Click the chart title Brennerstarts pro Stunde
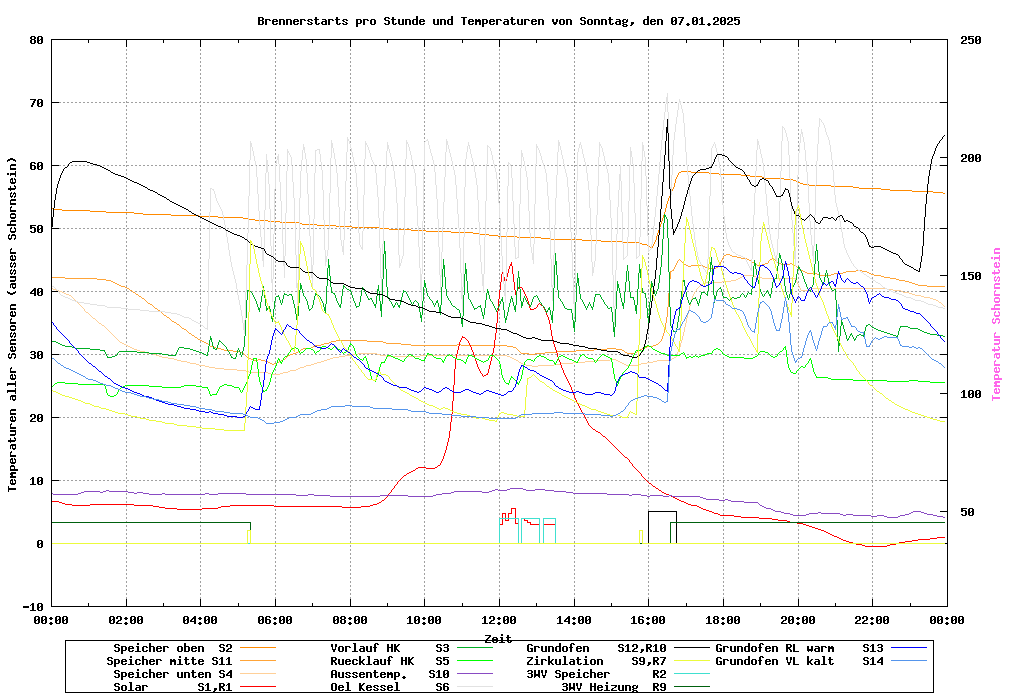 pos(498,21)
